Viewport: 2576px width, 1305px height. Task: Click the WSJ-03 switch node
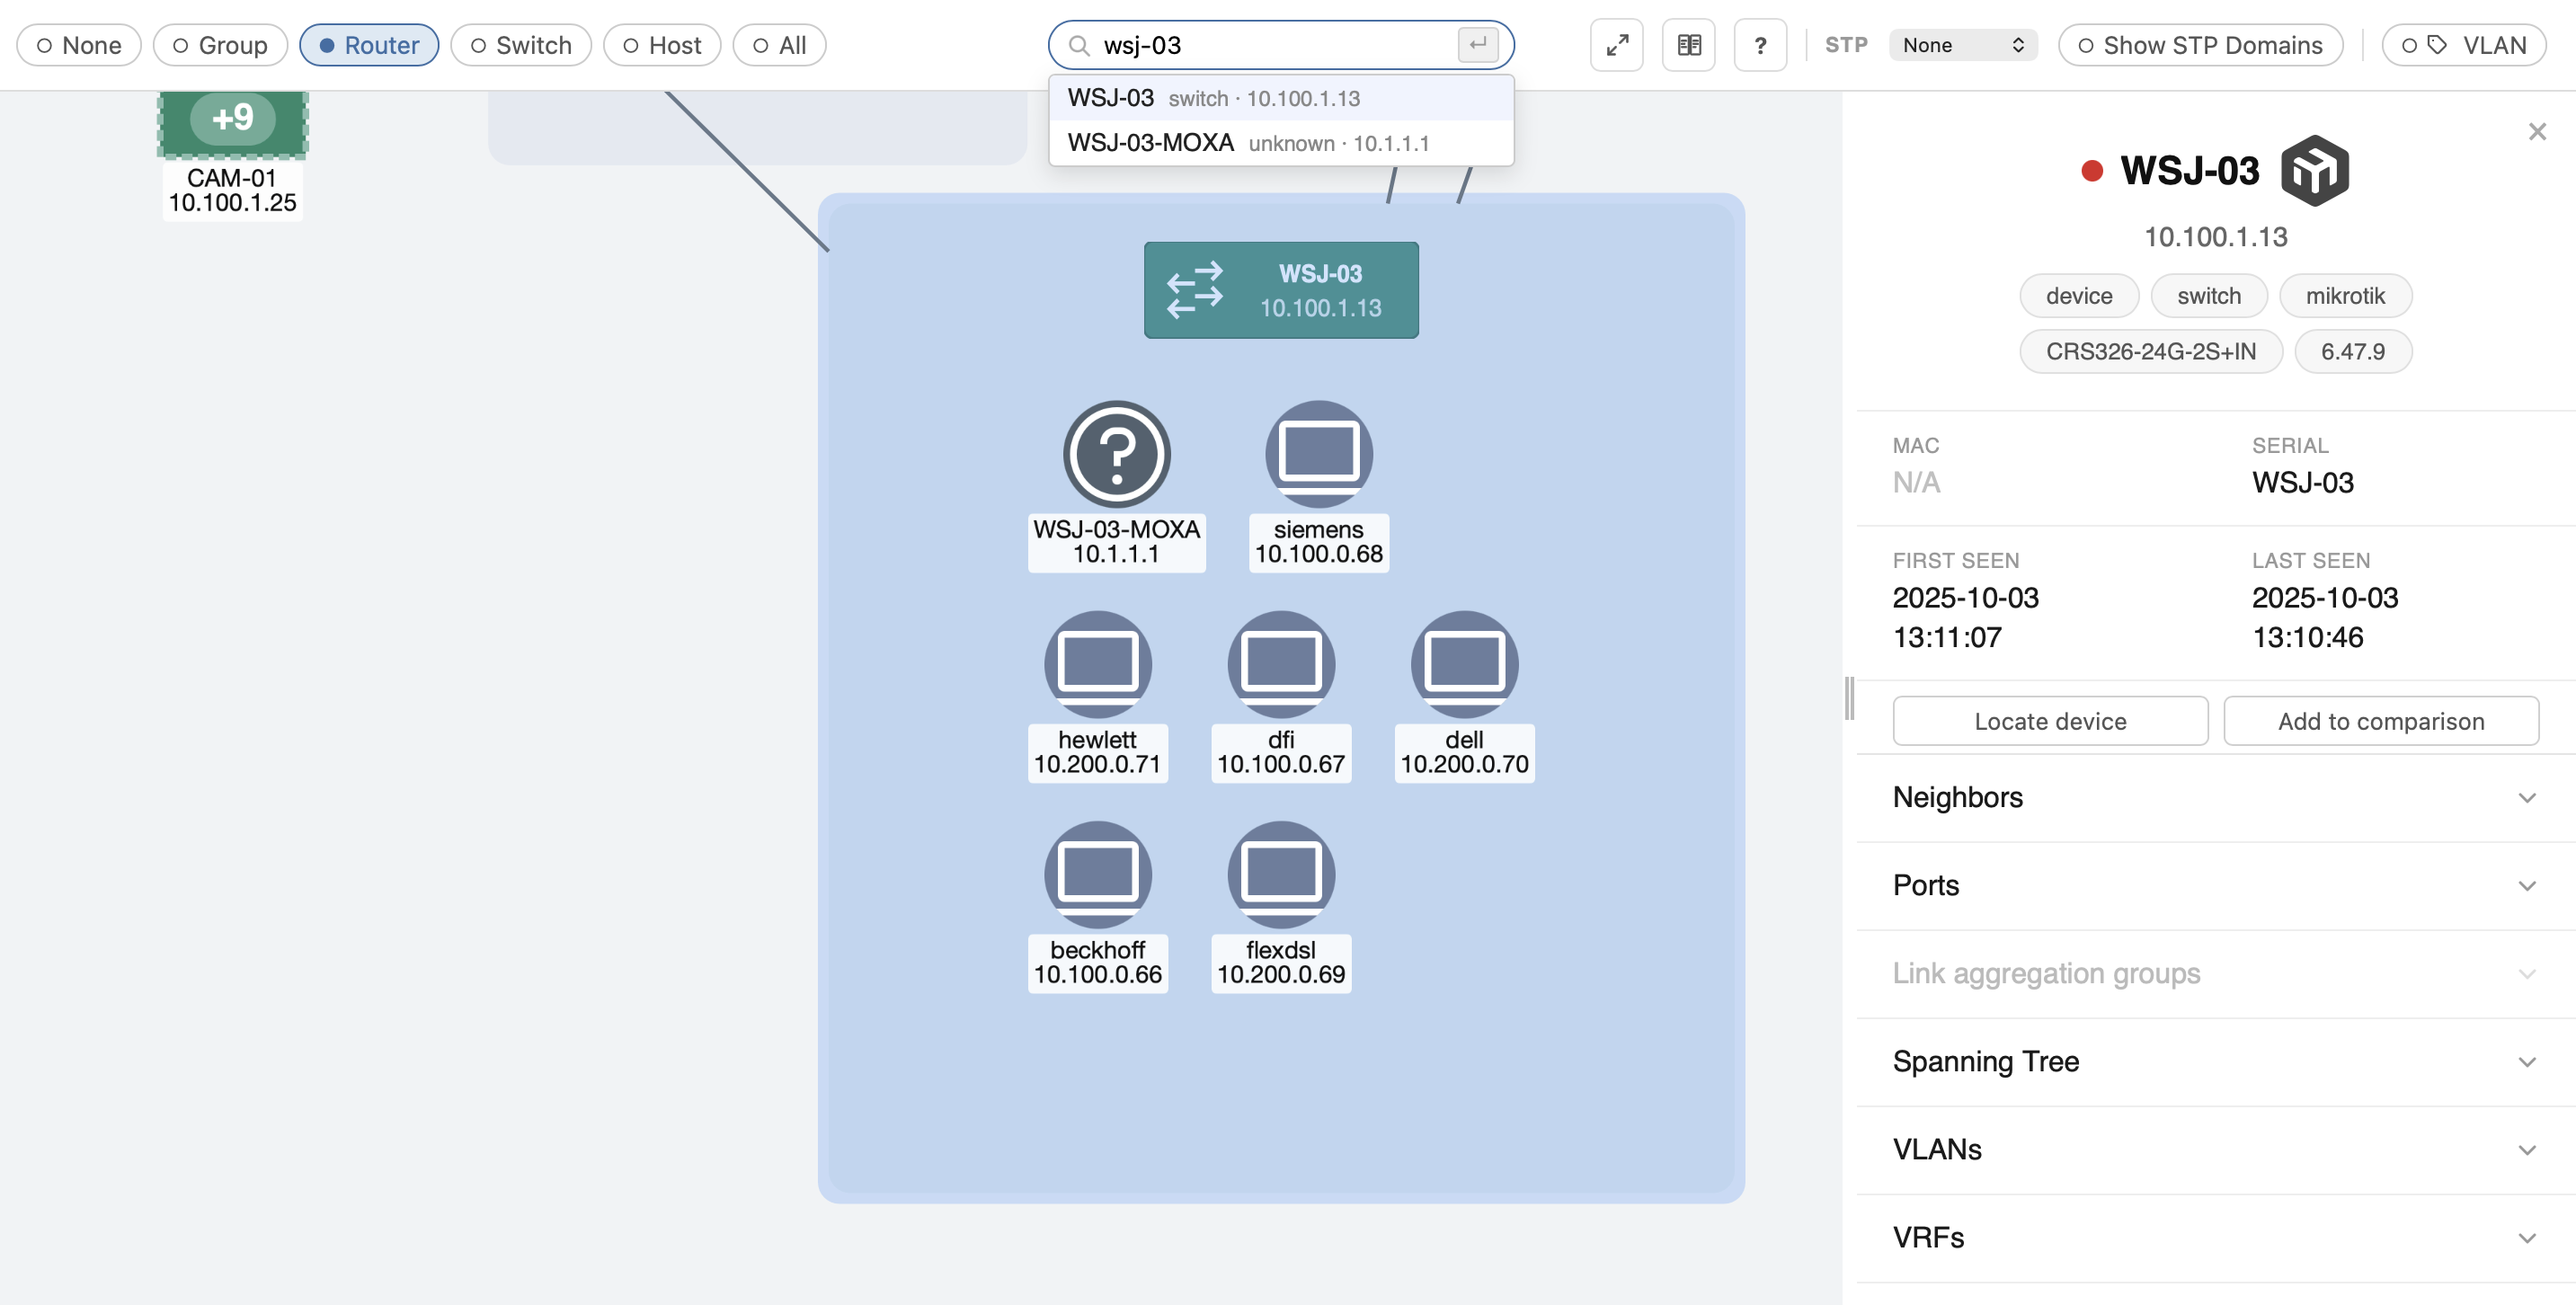[1280, 290]
